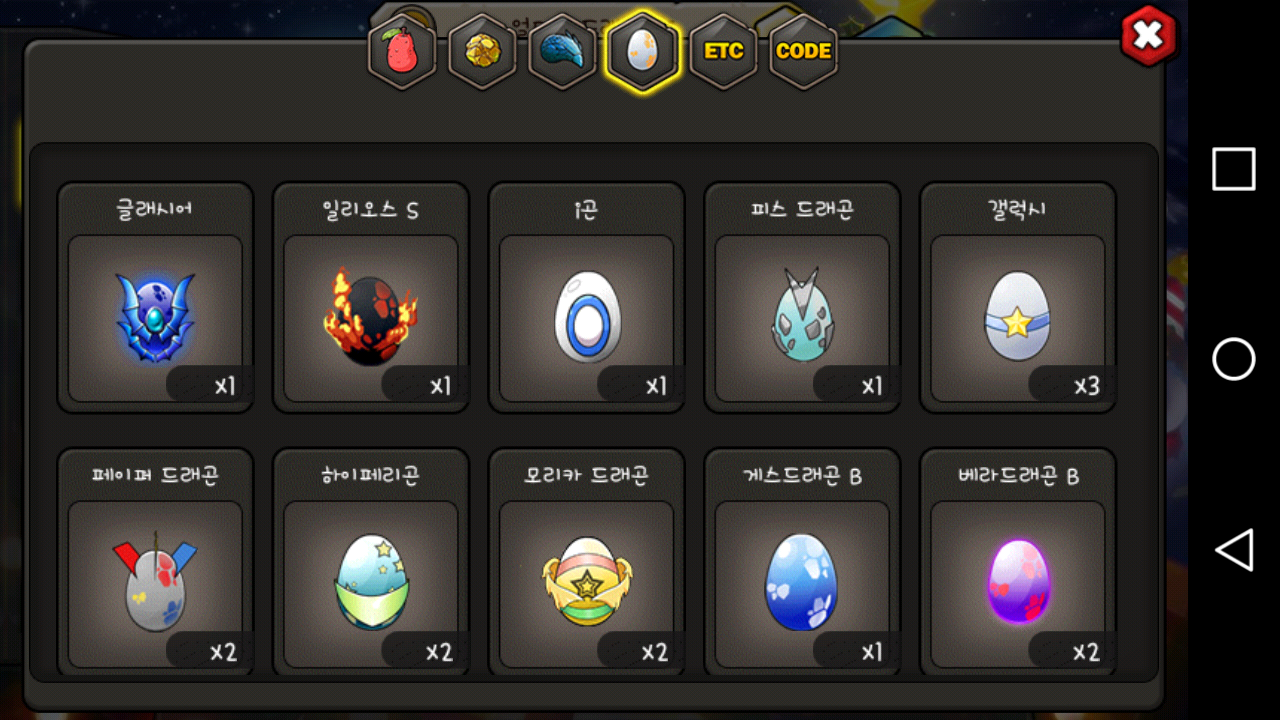Select the starry 하이페리곤 egg

tap(371, 563)
